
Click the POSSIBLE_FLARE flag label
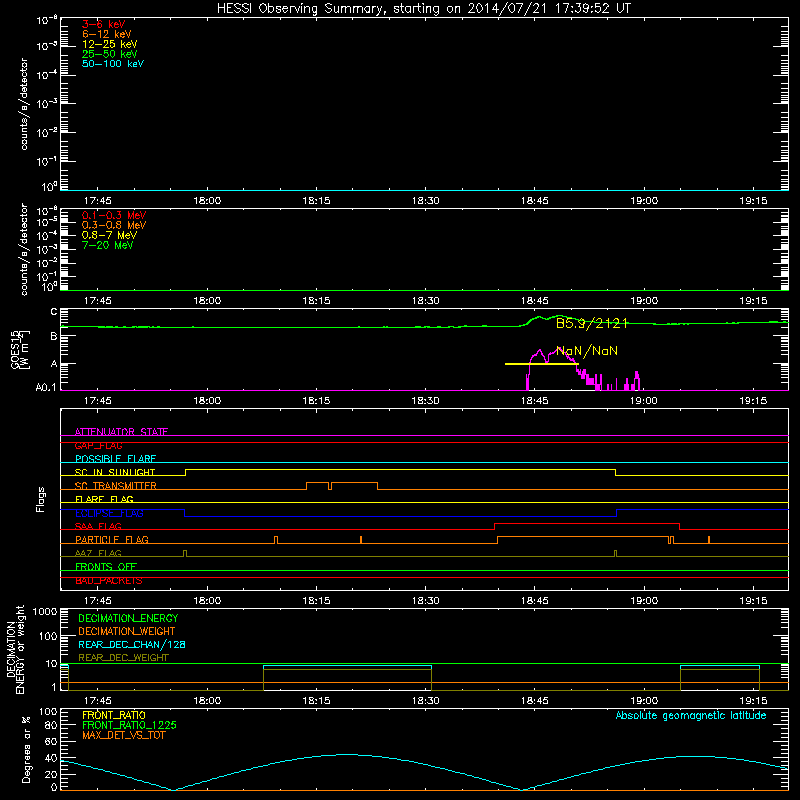[x=115, y=459]
